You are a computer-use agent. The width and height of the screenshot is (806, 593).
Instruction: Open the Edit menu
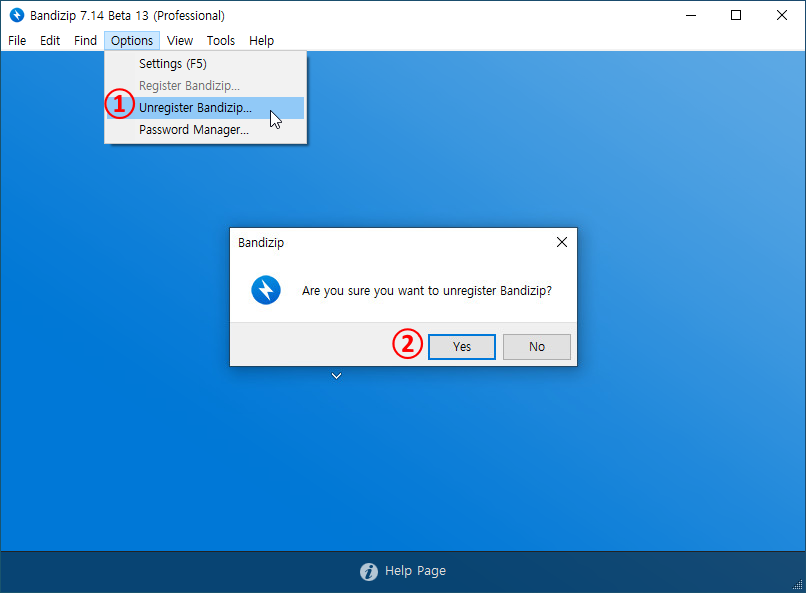(x=50, y=41)
